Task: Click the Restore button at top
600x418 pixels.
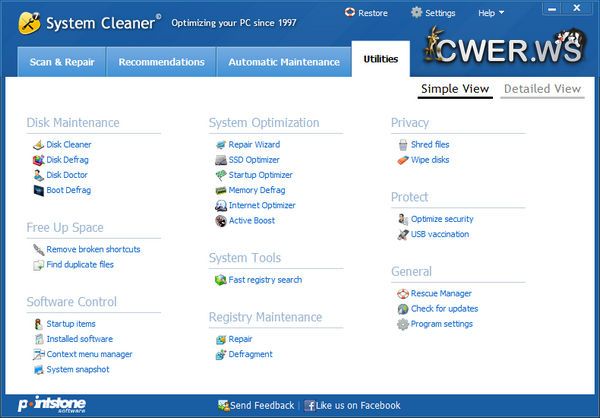Action: click(365, 13)
